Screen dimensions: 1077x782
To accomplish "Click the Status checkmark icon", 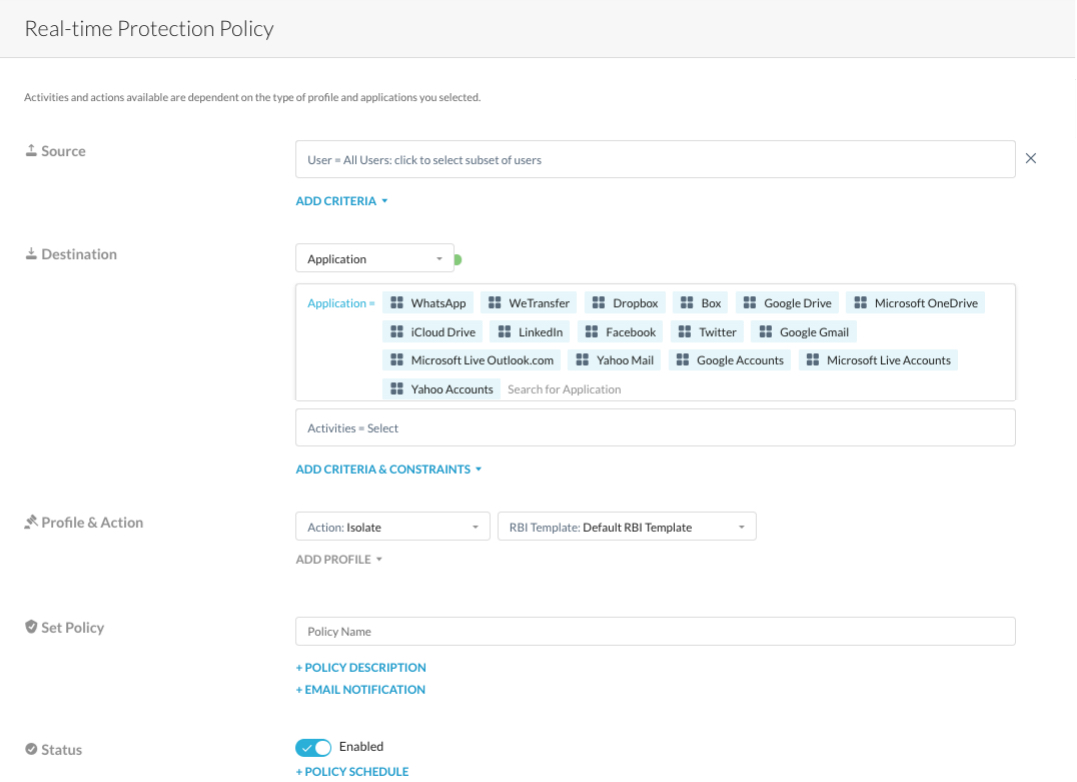I will click(31, 749).
